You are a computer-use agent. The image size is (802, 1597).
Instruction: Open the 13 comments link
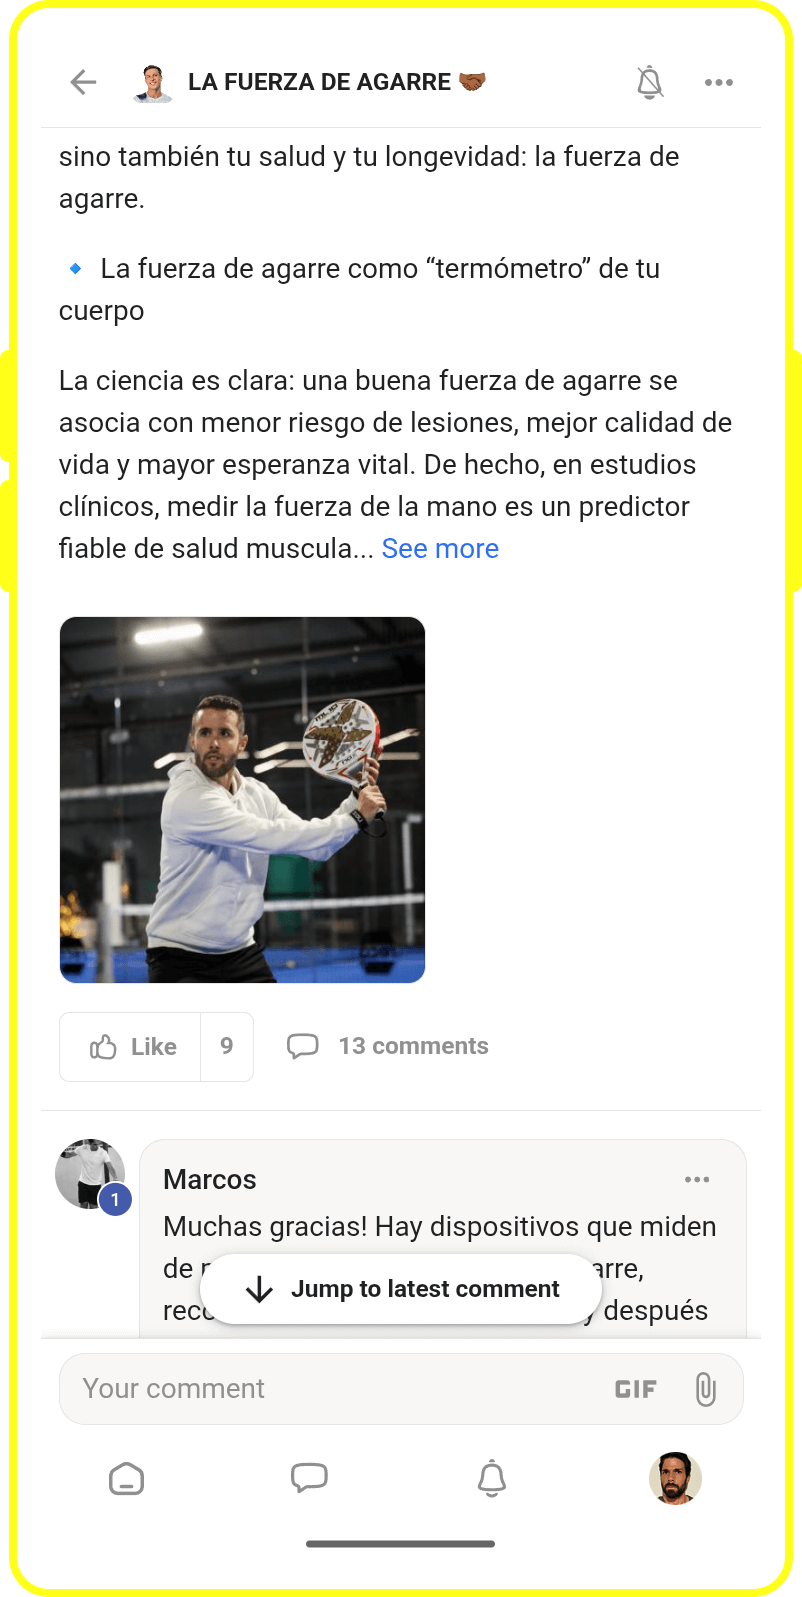tap(413, 1046)
